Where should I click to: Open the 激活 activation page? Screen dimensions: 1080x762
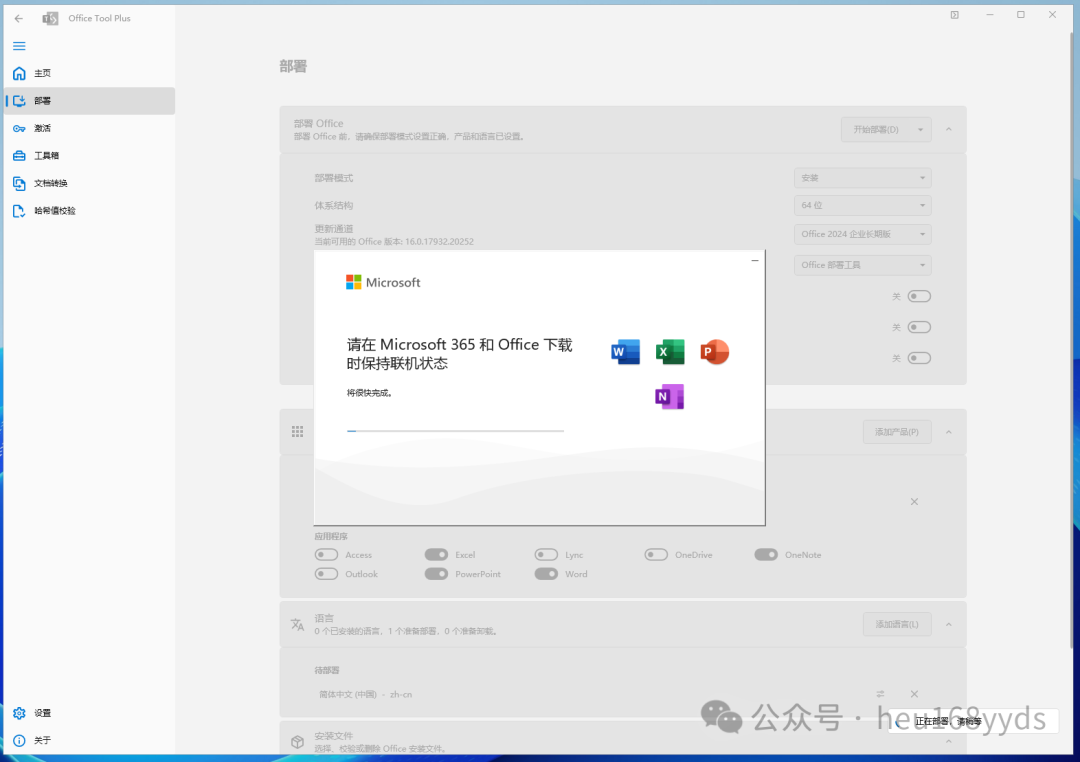(x=90, y=128)
